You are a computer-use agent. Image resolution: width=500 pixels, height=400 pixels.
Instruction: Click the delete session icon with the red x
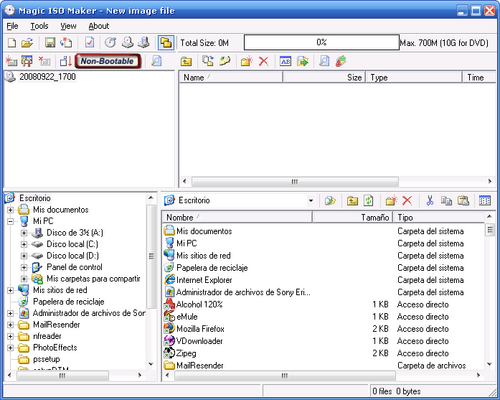pyautogui.click(x=44, y=61)
